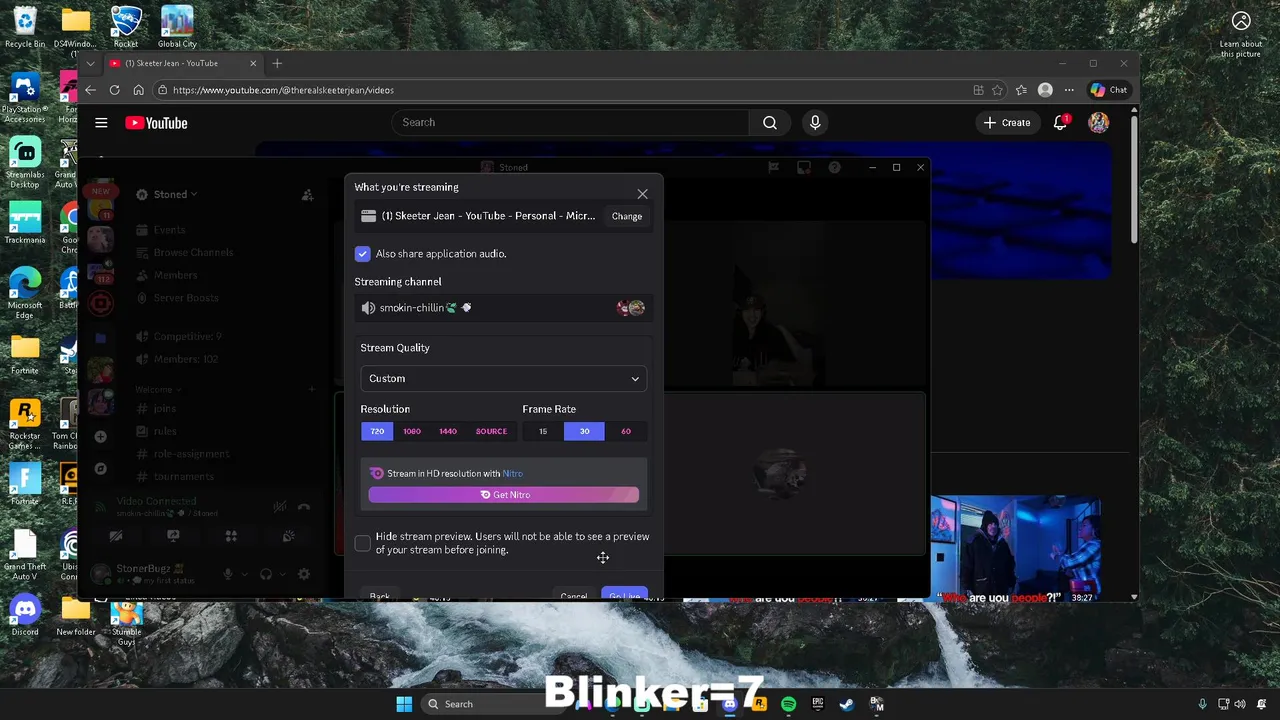Screen dimensions: 1280x720
Task: Open Discord User Settings gear
Action: (304, 574)
